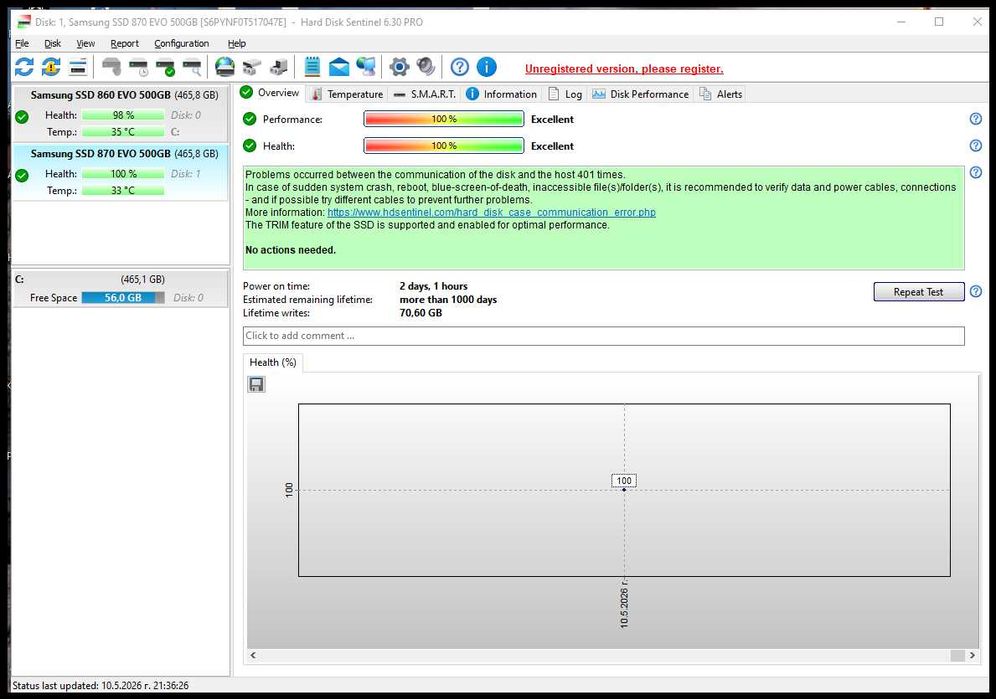Click the blue envelope e-mail icon
The height and width of the screenshot is (699, 996).
[x=339, y=67]
